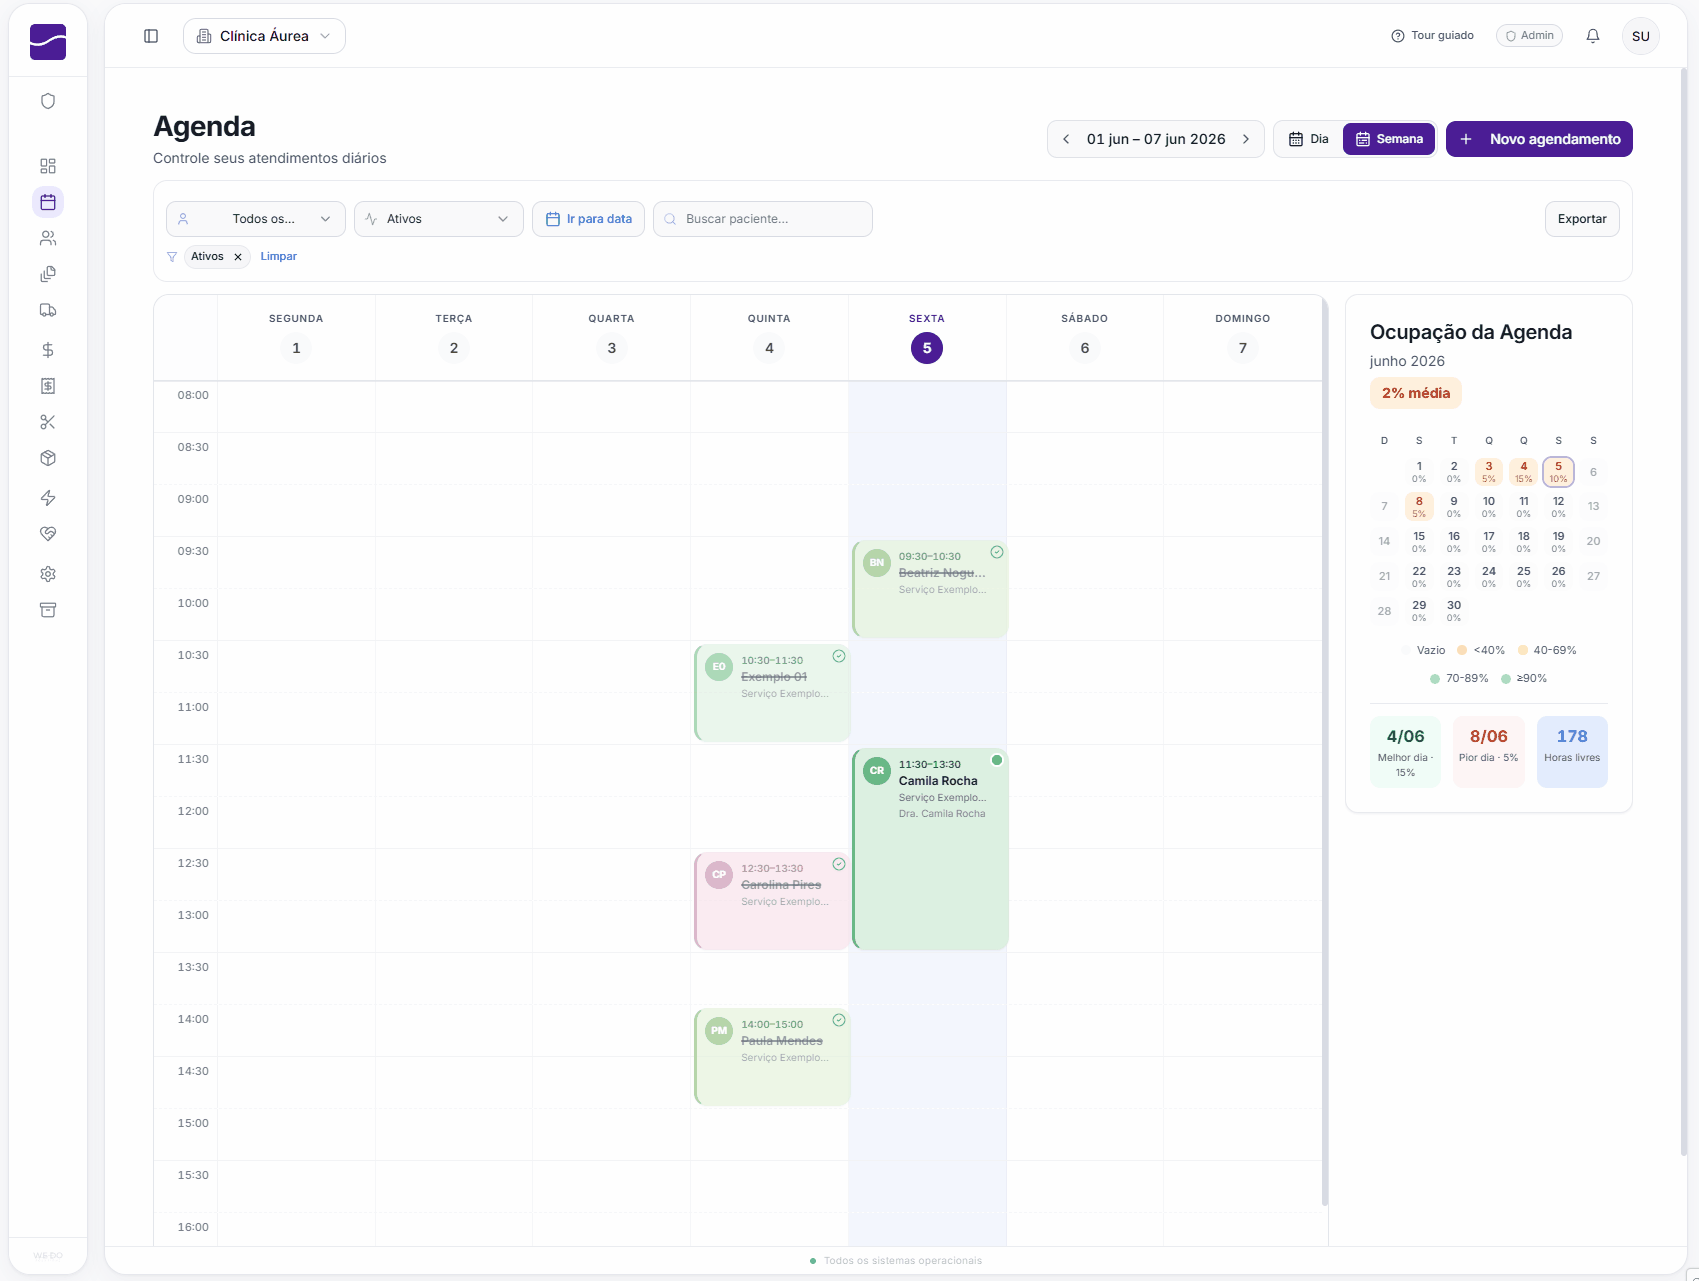Select day 4 in occupancy calendar
This screenshot has width=1699, height=1281.
coord(1524,472)
